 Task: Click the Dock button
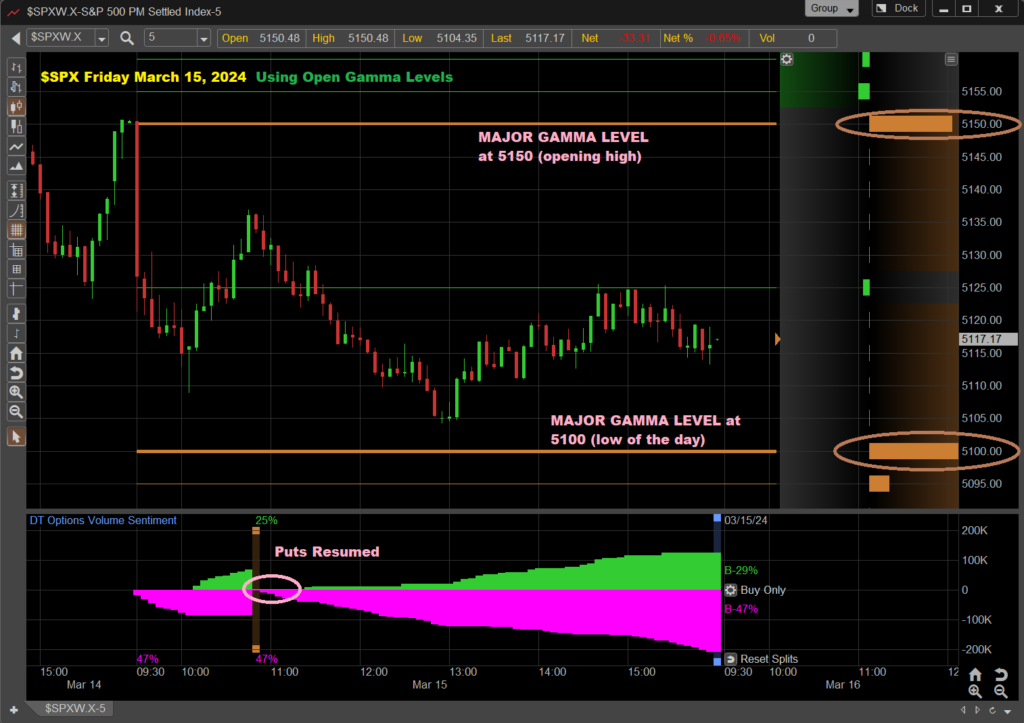pos(899,8)
